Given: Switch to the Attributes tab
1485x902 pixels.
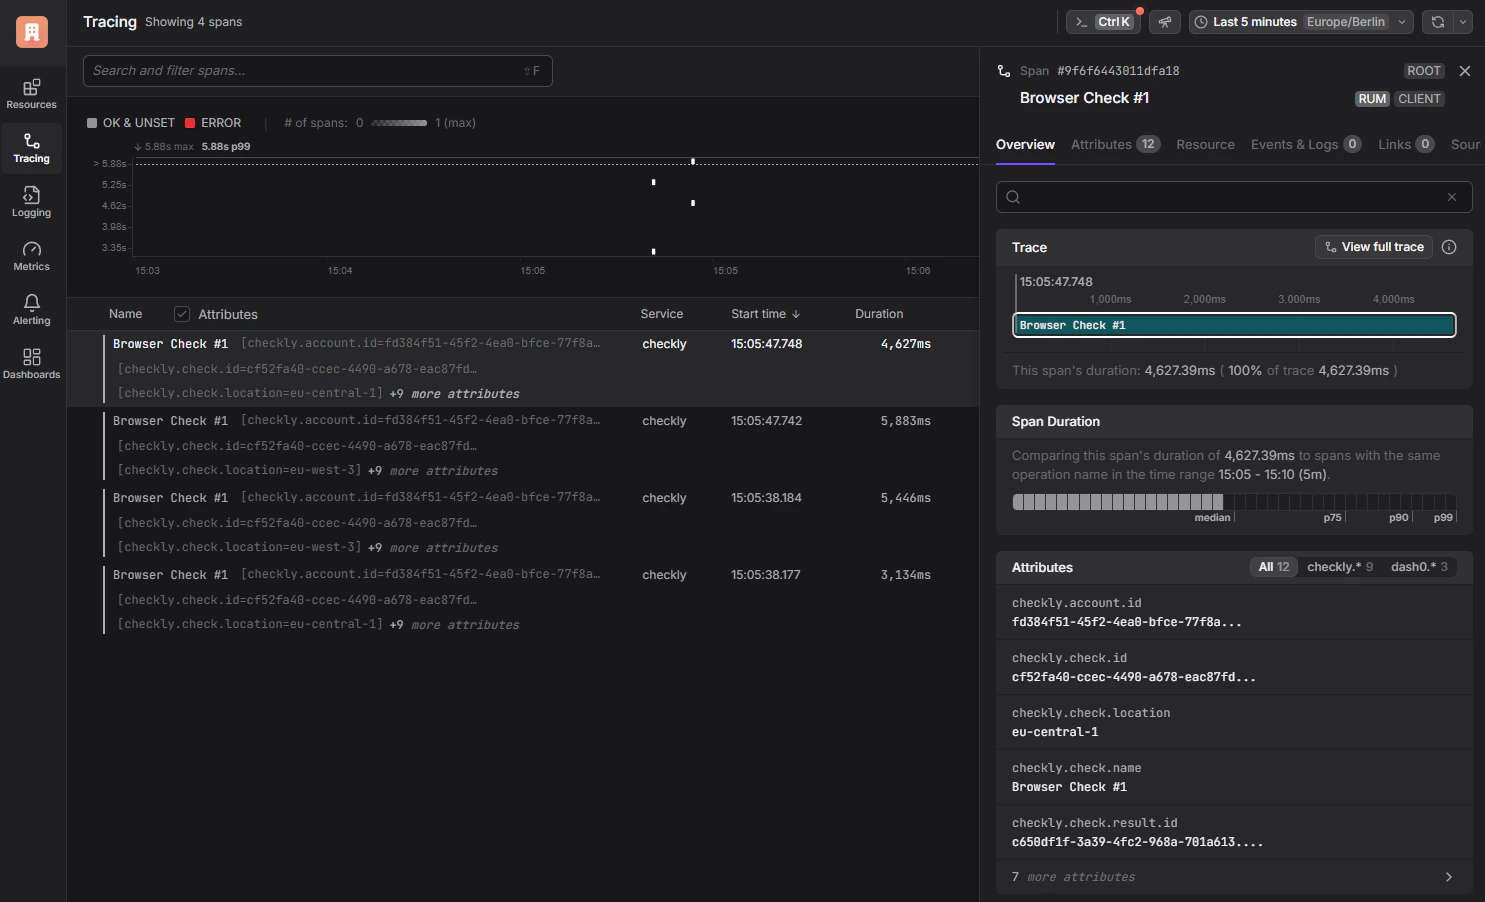Looking at the screenshot, I should [1100, 144].
